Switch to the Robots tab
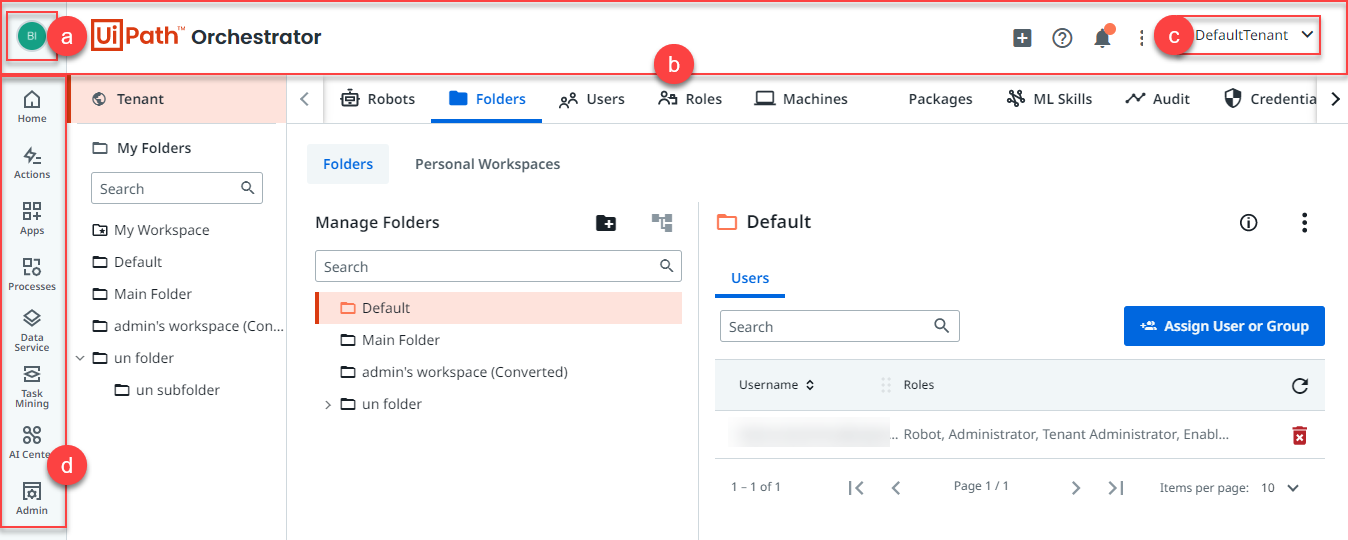This screenshot has width=1348, height=540. point(378,99)
